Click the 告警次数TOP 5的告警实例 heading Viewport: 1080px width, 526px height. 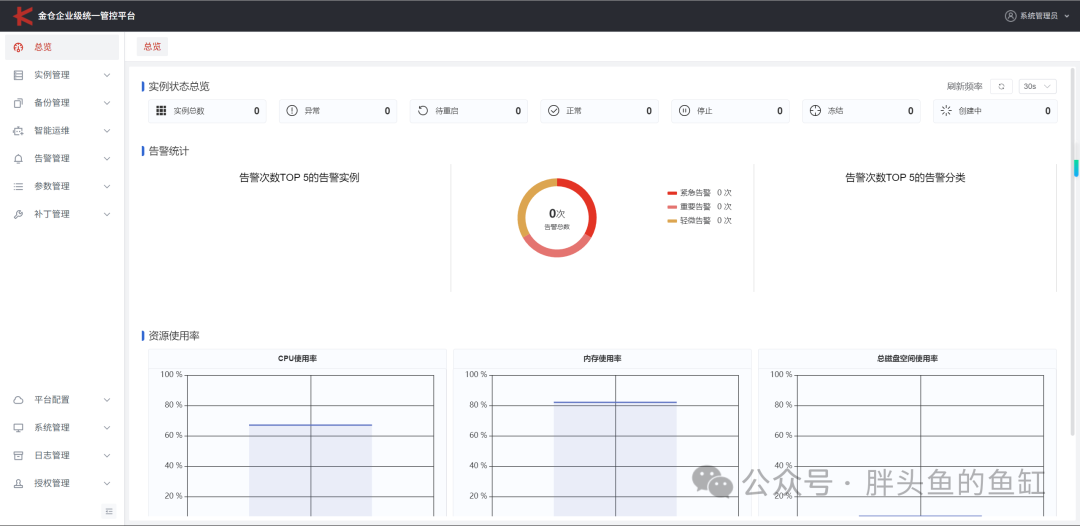coord(299,178)
